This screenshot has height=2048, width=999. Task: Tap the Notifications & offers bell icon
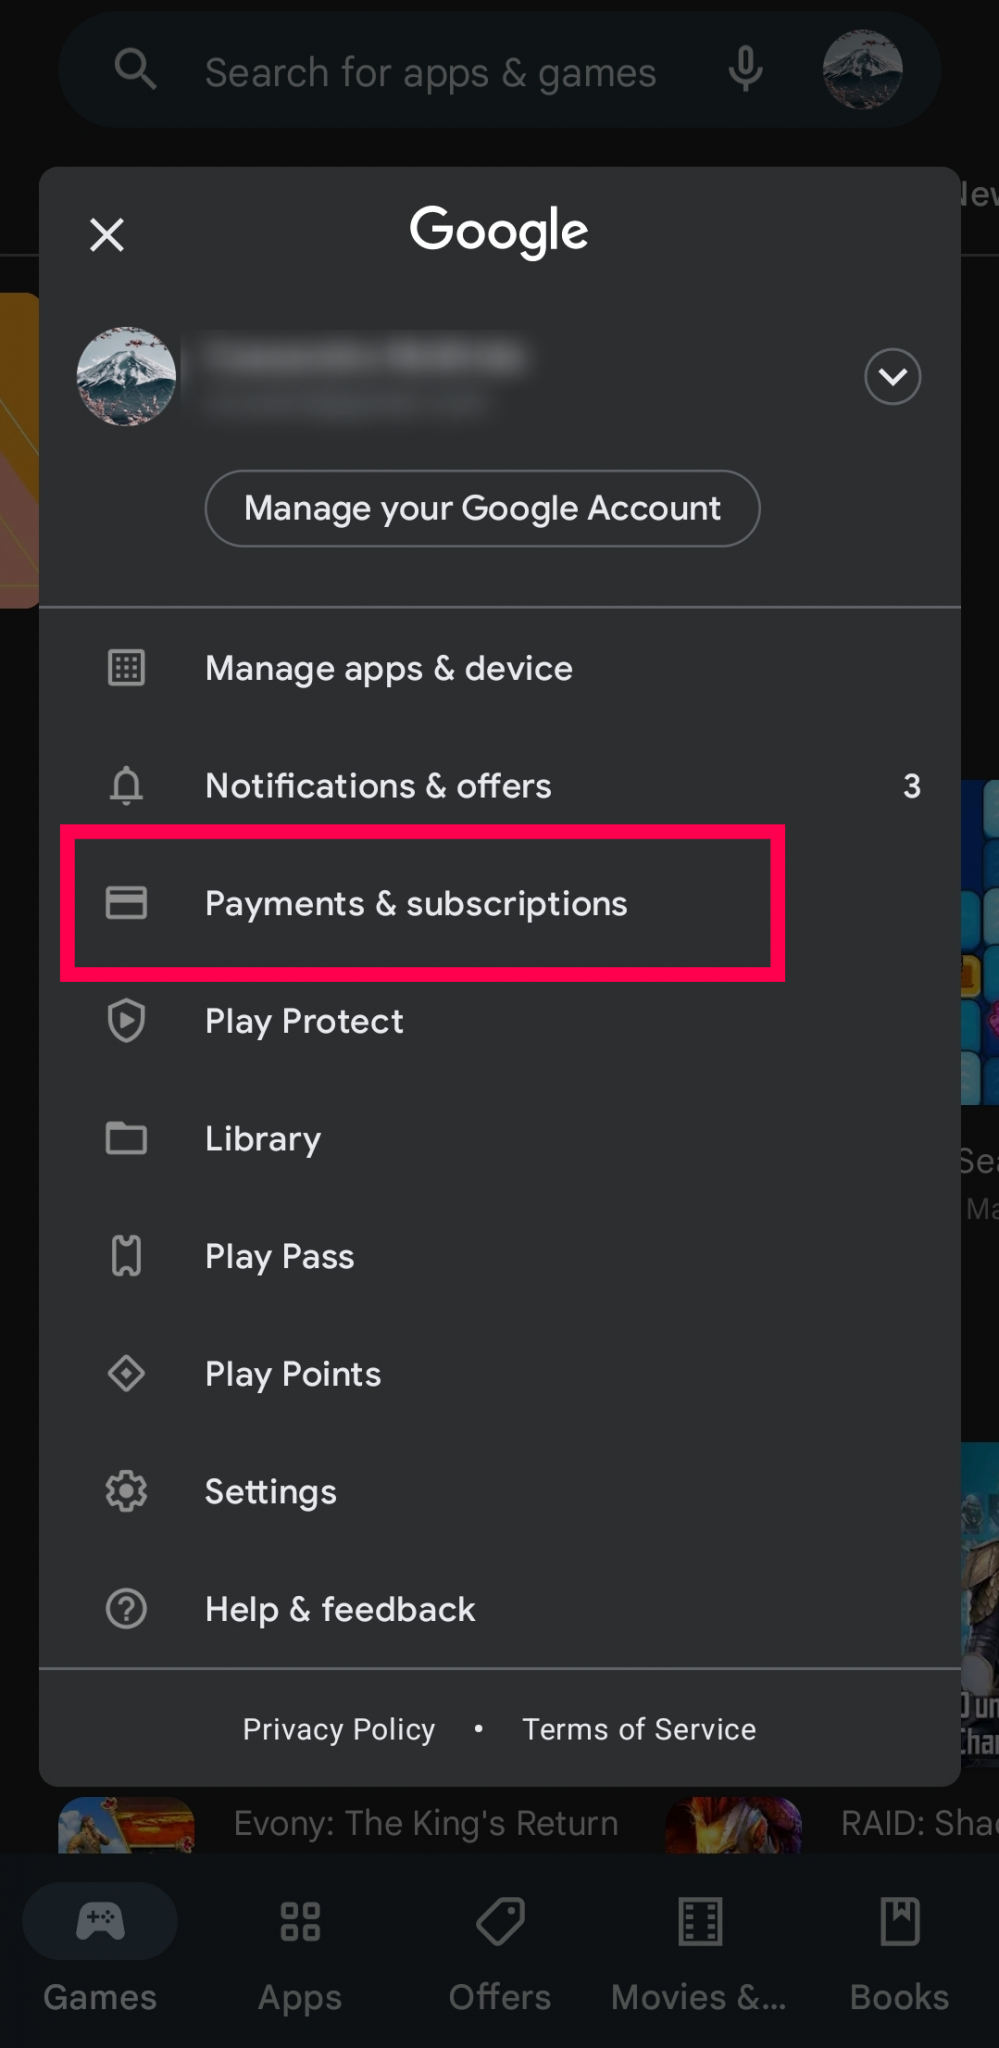pos(126,785)
